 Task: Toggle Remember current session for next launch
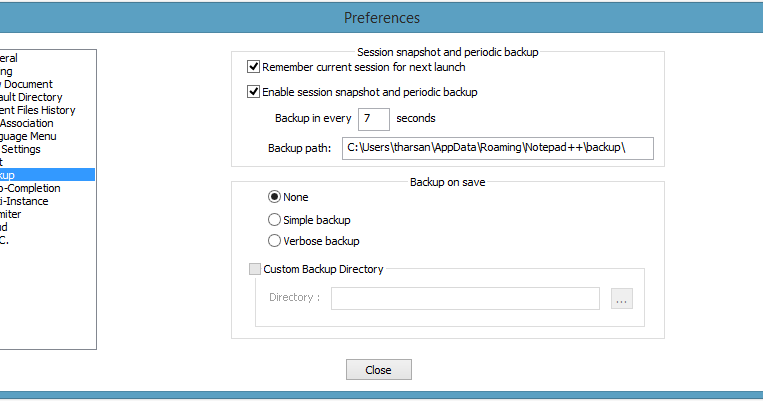coord(254,67)
